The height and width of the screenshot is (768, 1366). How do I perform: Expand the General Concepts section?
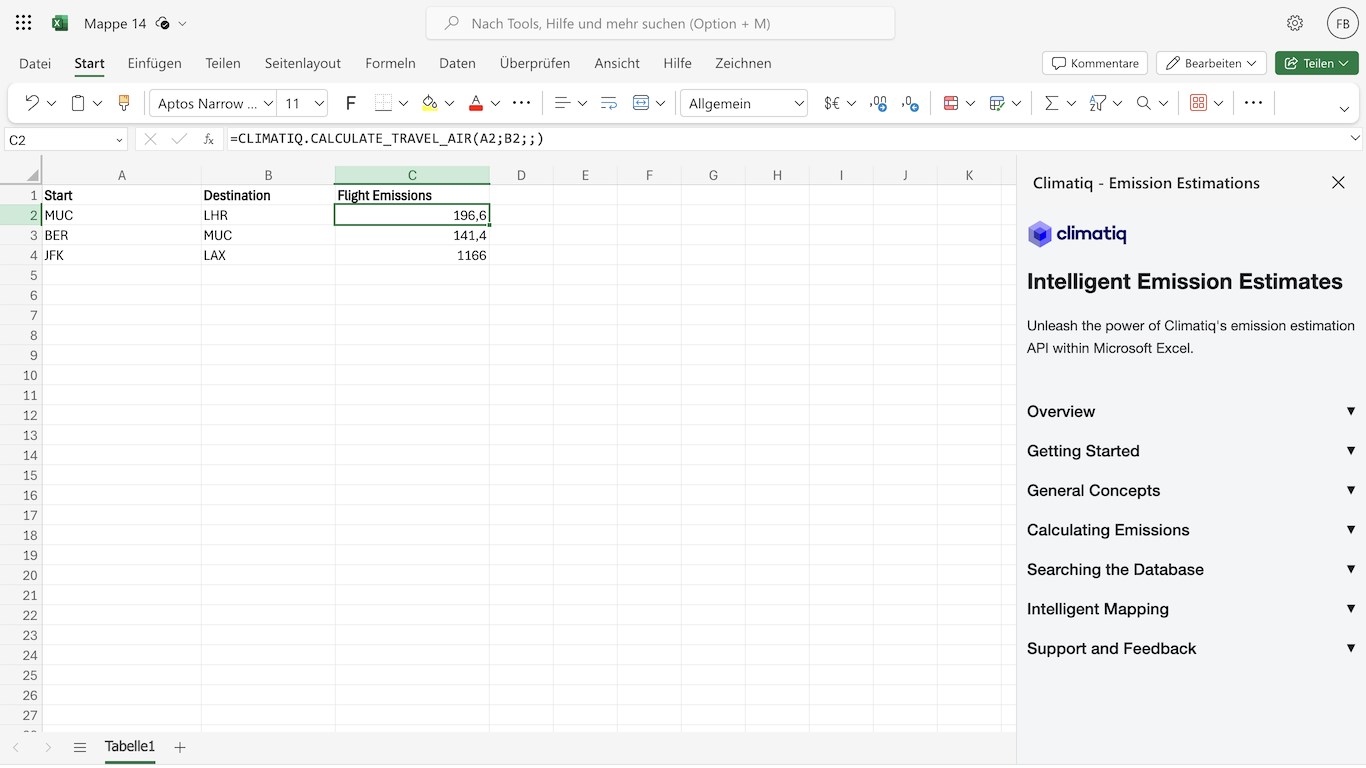(x=1191, y=490)
